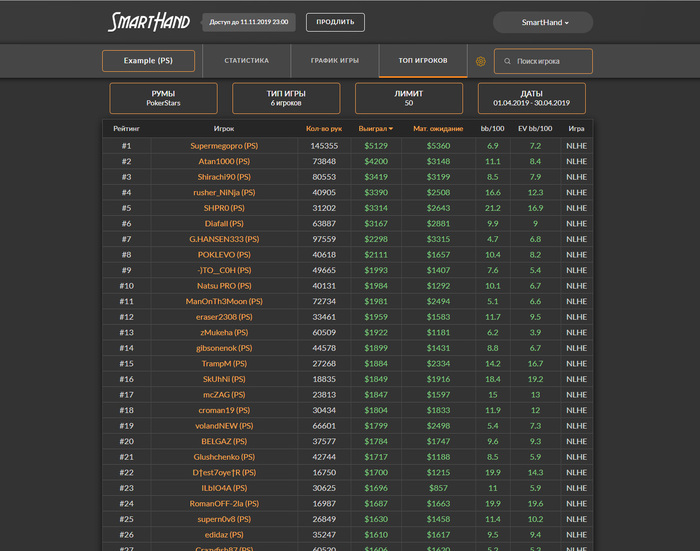Open player volandNEW (PS)
700x551 pixels.
click(x=224, y=426)
